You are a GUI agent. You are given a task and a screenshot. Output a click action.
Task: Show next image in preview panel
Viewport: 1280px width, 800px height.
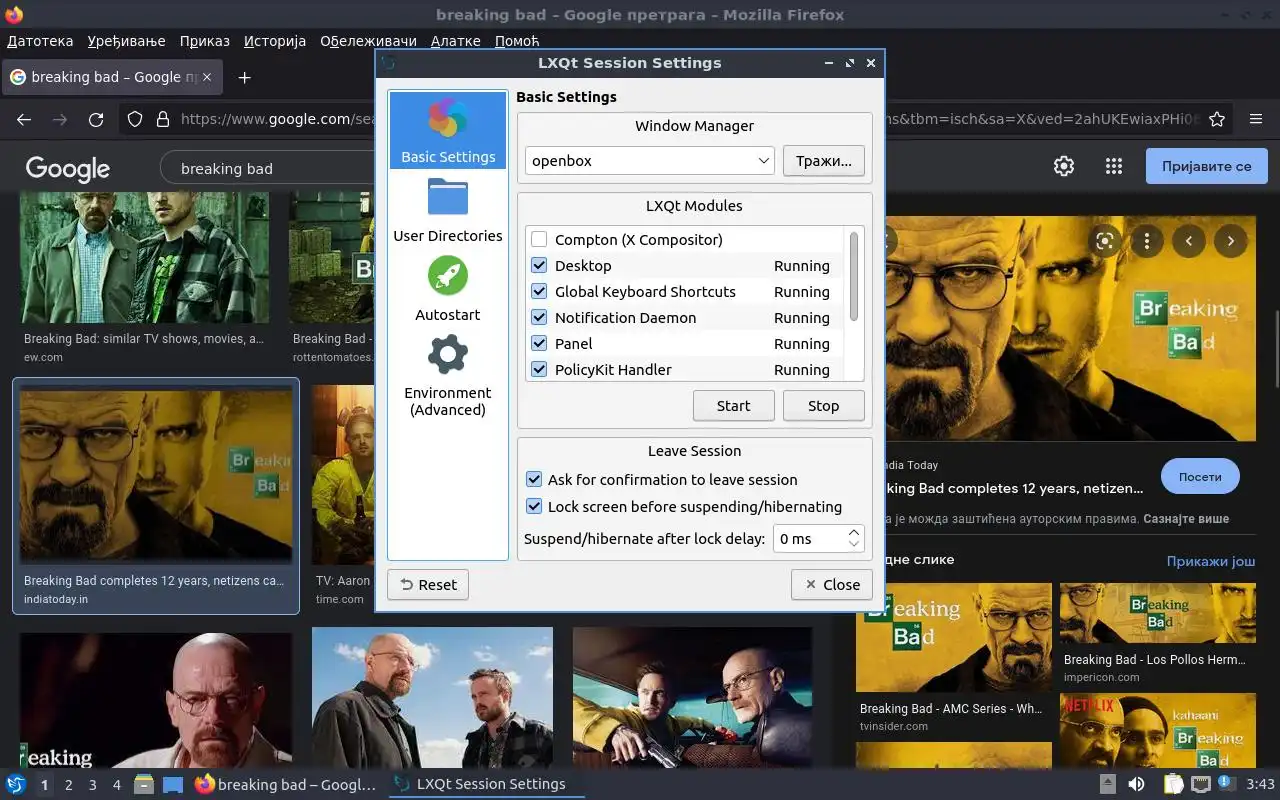pos(1231,240)
